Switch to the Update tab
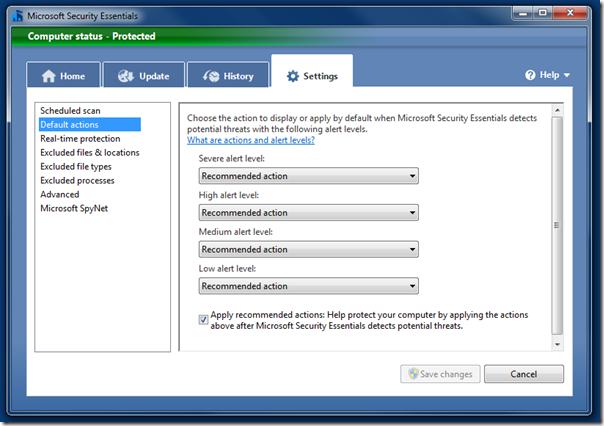 tap(144, 75)
